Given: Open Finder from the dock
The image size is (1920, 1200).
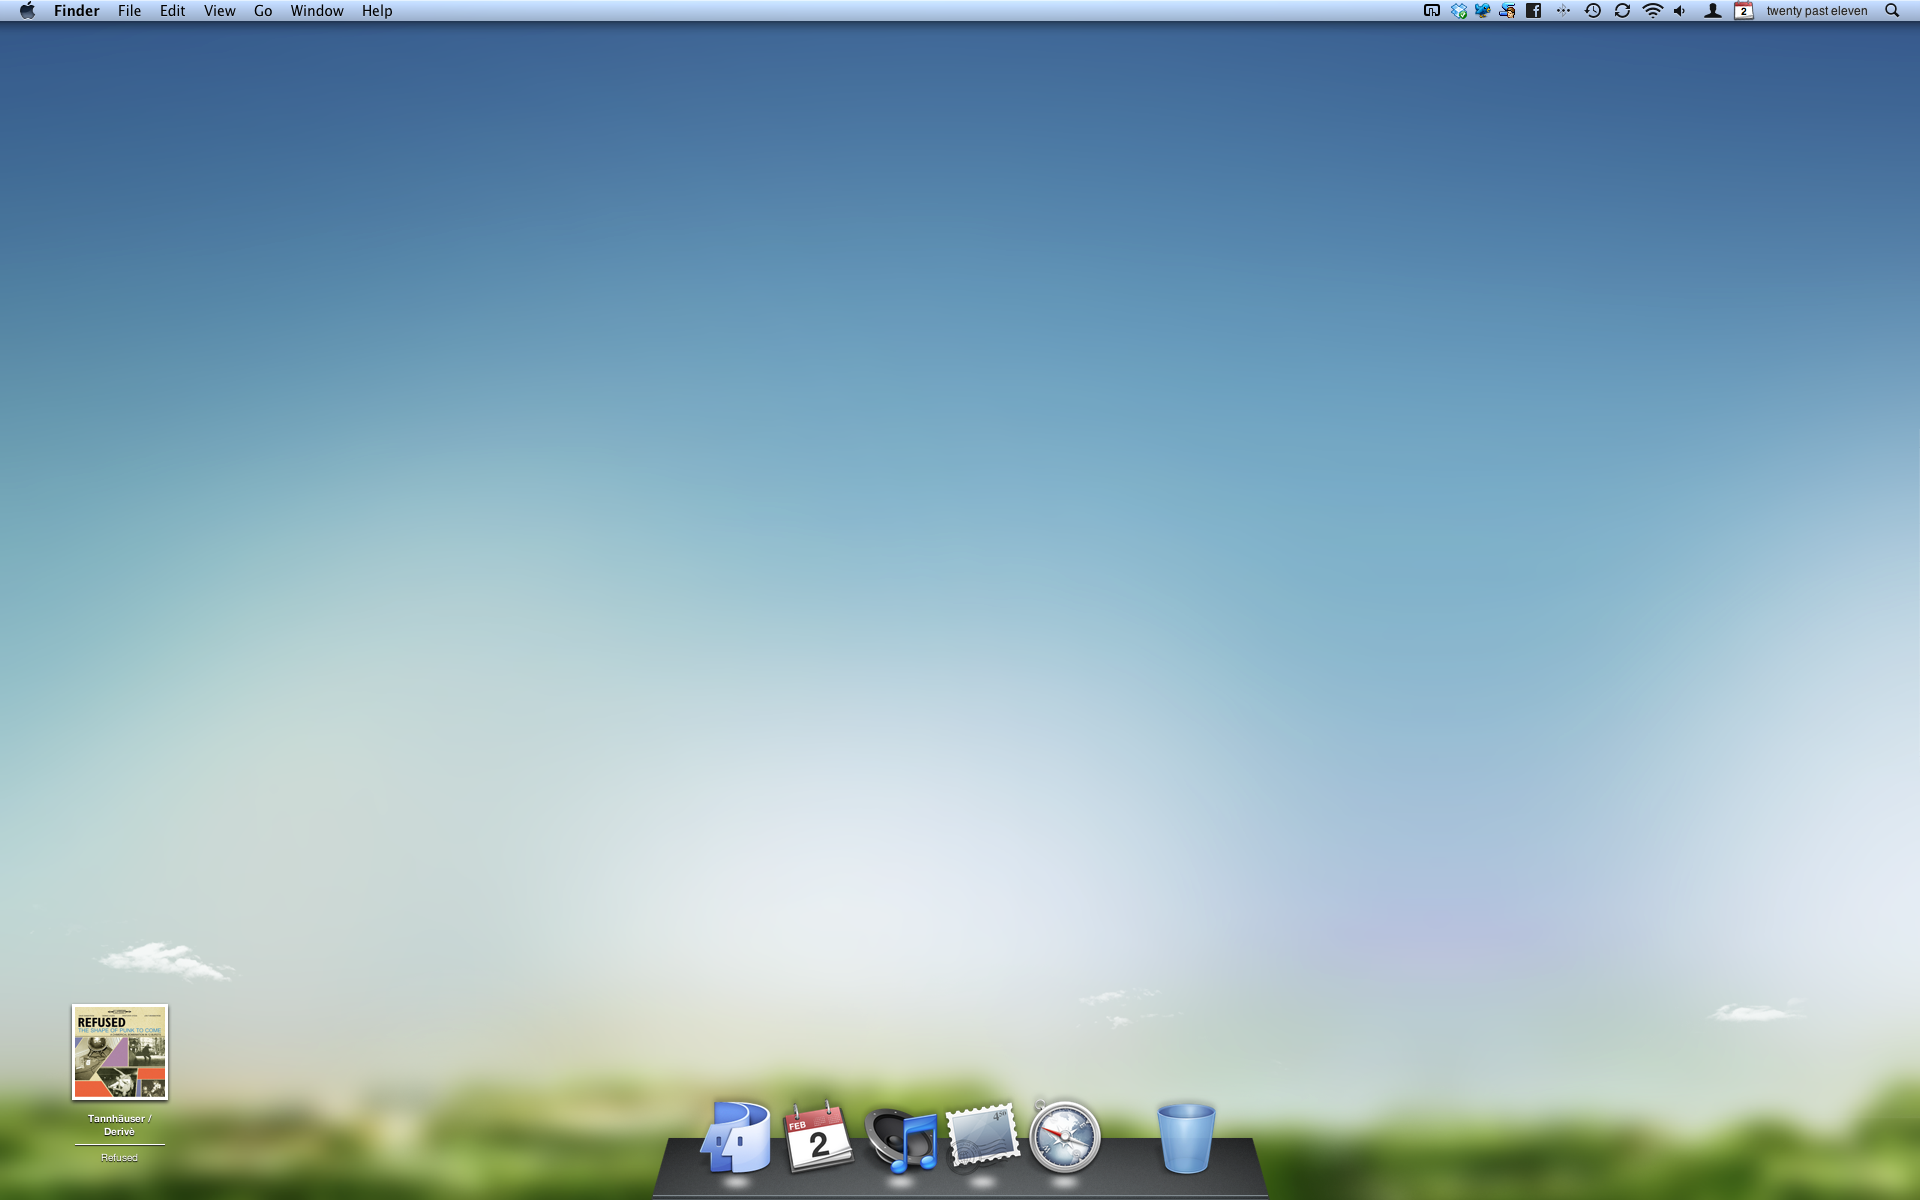Looking at the screenshot, I should click(x=737, y=1137).
